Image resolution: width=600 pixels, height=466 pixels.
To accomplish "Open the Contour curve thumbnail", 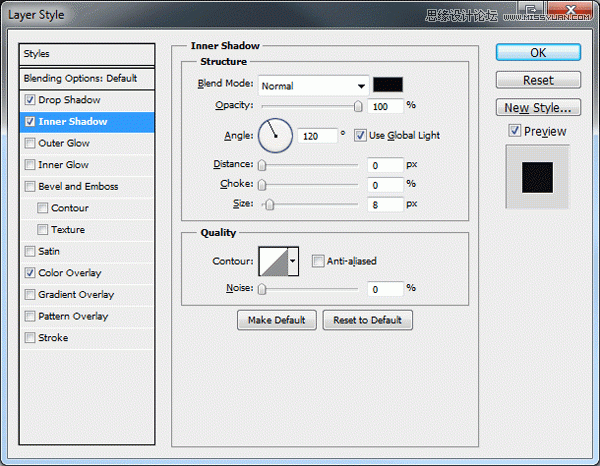I will pos(272,262).
